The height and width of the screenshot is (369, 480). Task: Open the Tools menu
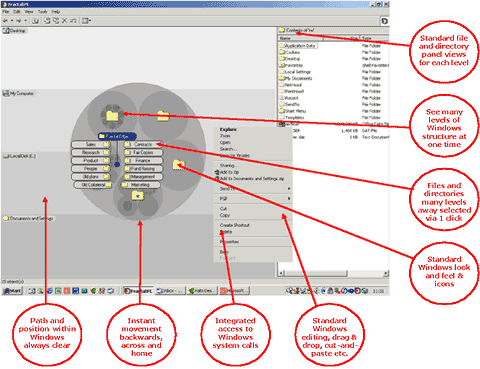point(42,12)
